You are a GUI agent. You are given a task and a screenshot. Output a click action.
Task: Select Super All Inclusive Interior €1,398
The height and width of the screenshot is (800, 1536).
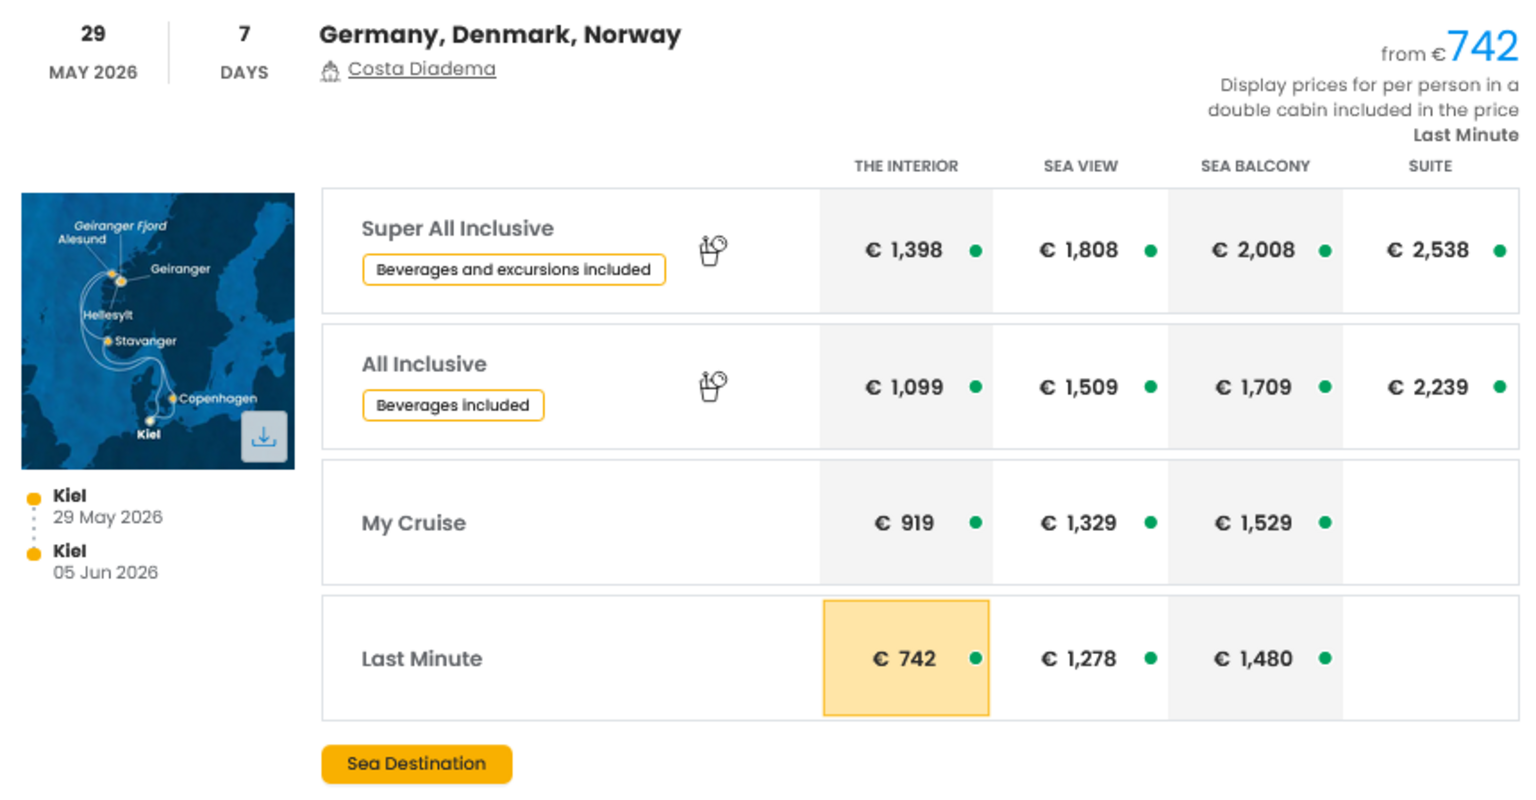click(x=905, y=250)
